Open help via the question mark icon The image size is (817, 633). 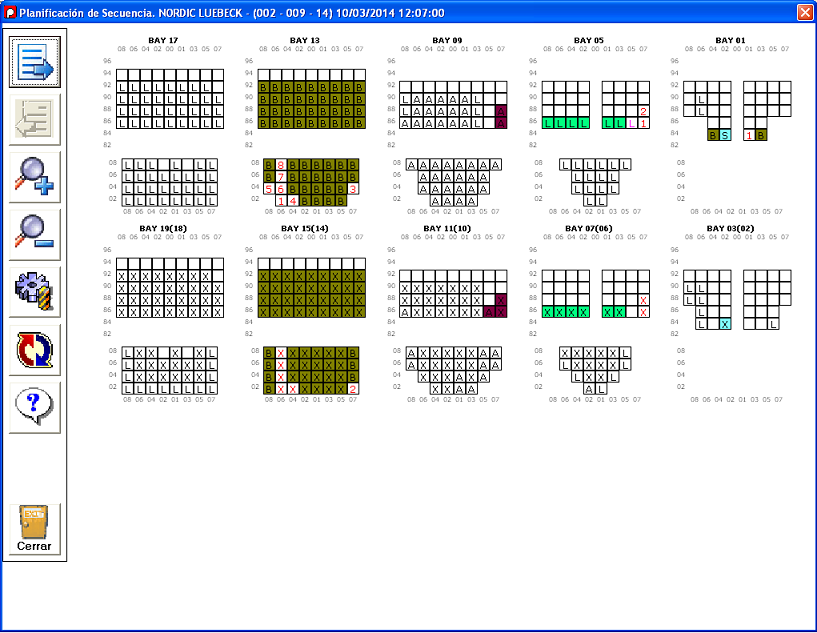pyautogui.click(x=35, y=407)
